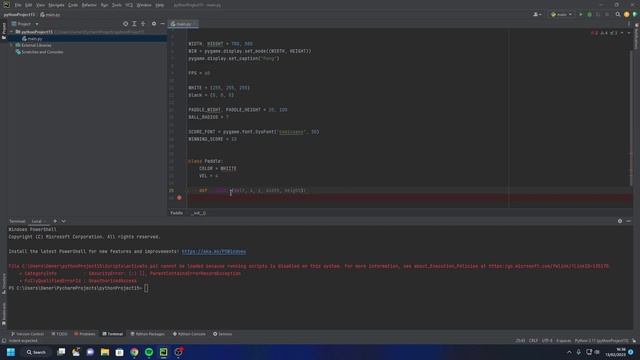
Task: Click errors and warnings inspection indicator
Action: tap(604, 33)
